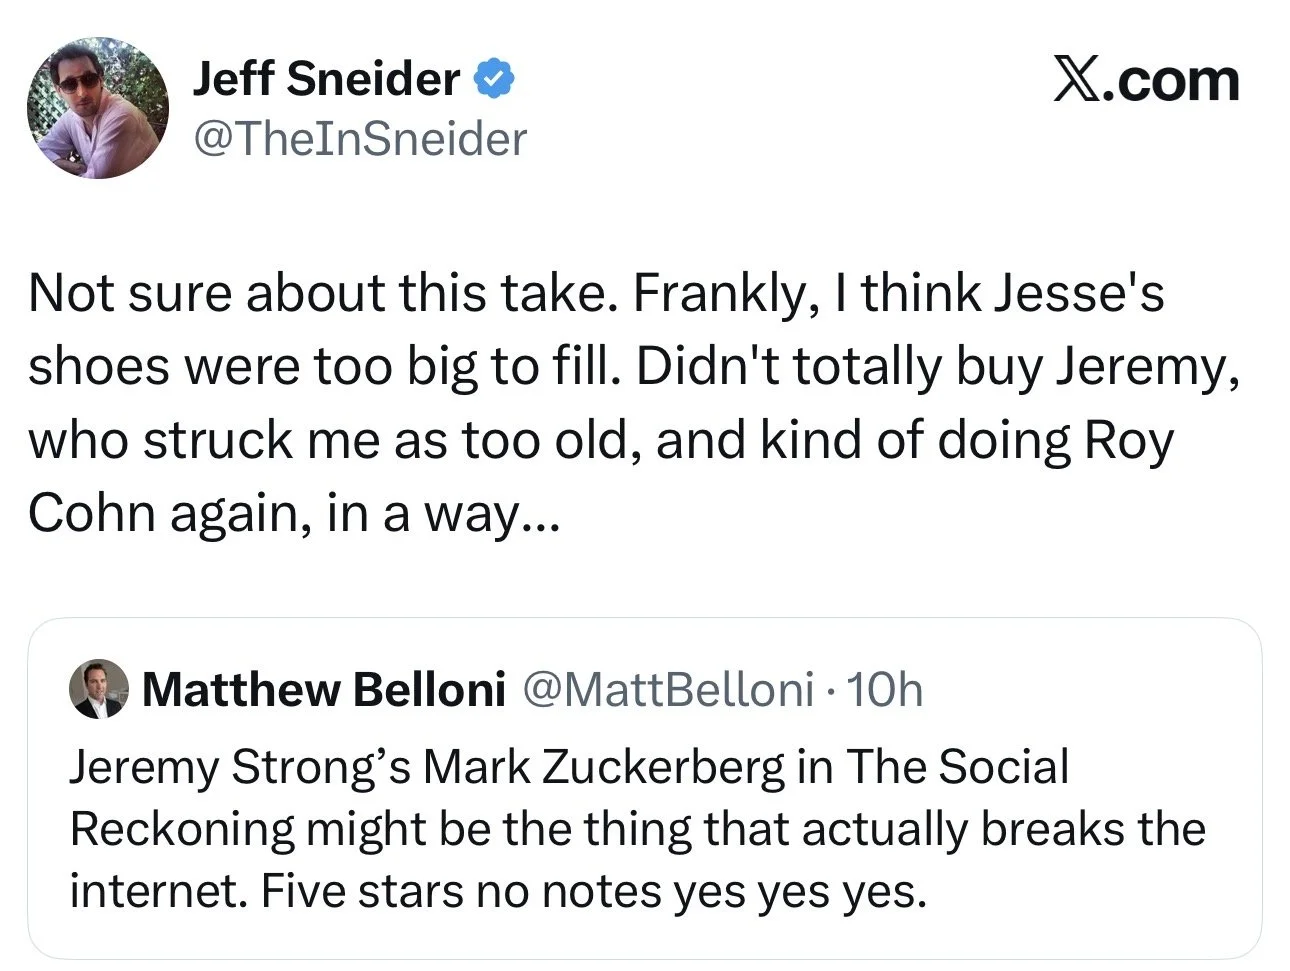Screen dimensions: 1290x971
Task: Click "The Social" title text in the quote
Action: click(x=957, y=767)
